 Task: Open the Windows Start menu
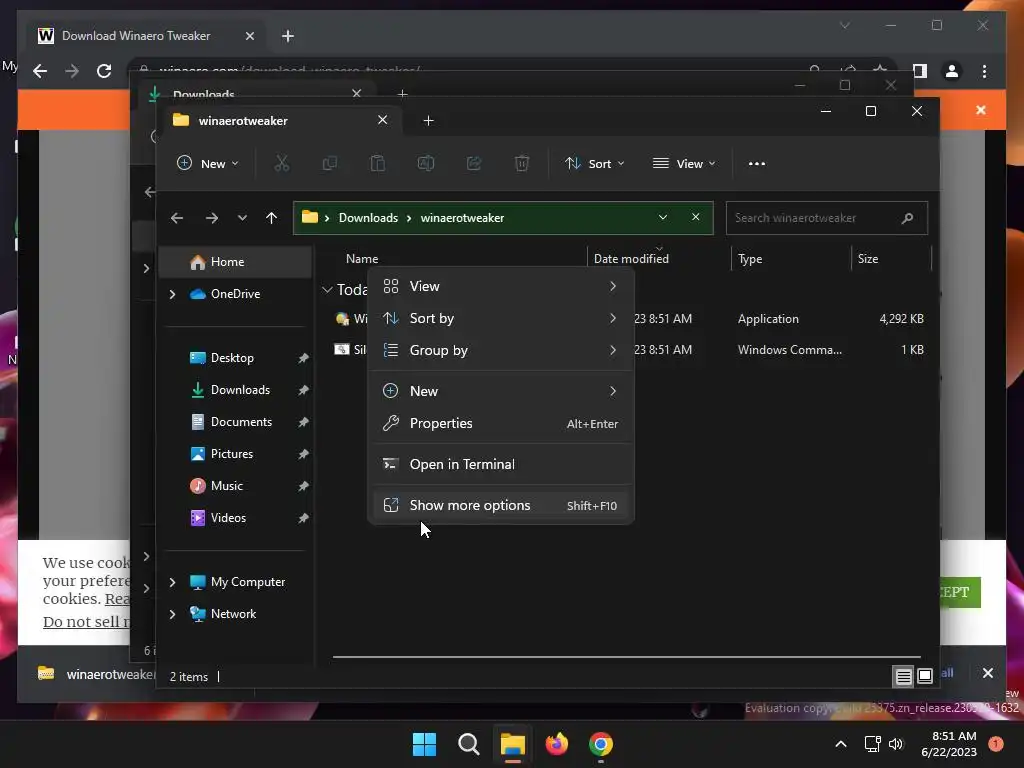(424, 744)
